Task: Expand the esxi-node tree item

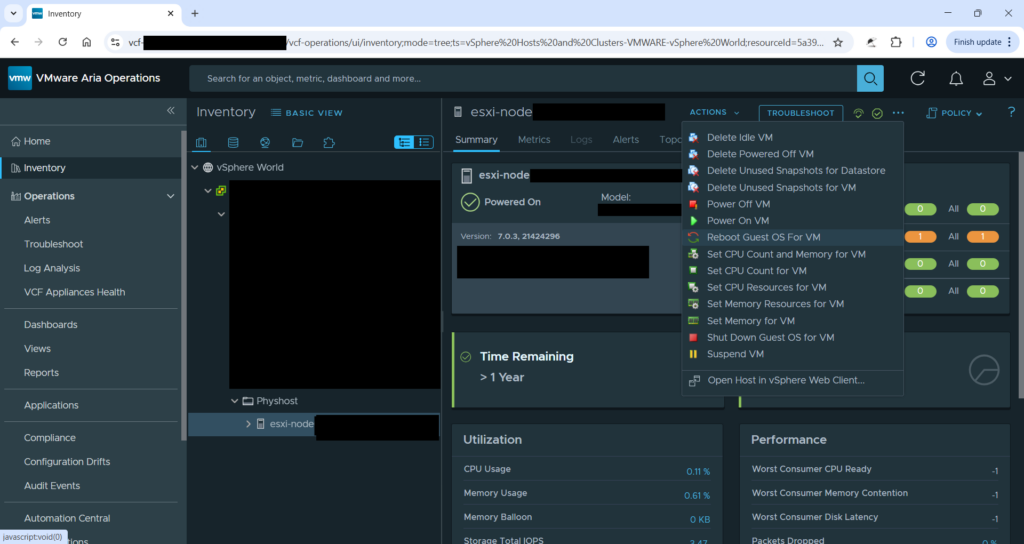Action: pyautogui.click(x=248, y=424)
